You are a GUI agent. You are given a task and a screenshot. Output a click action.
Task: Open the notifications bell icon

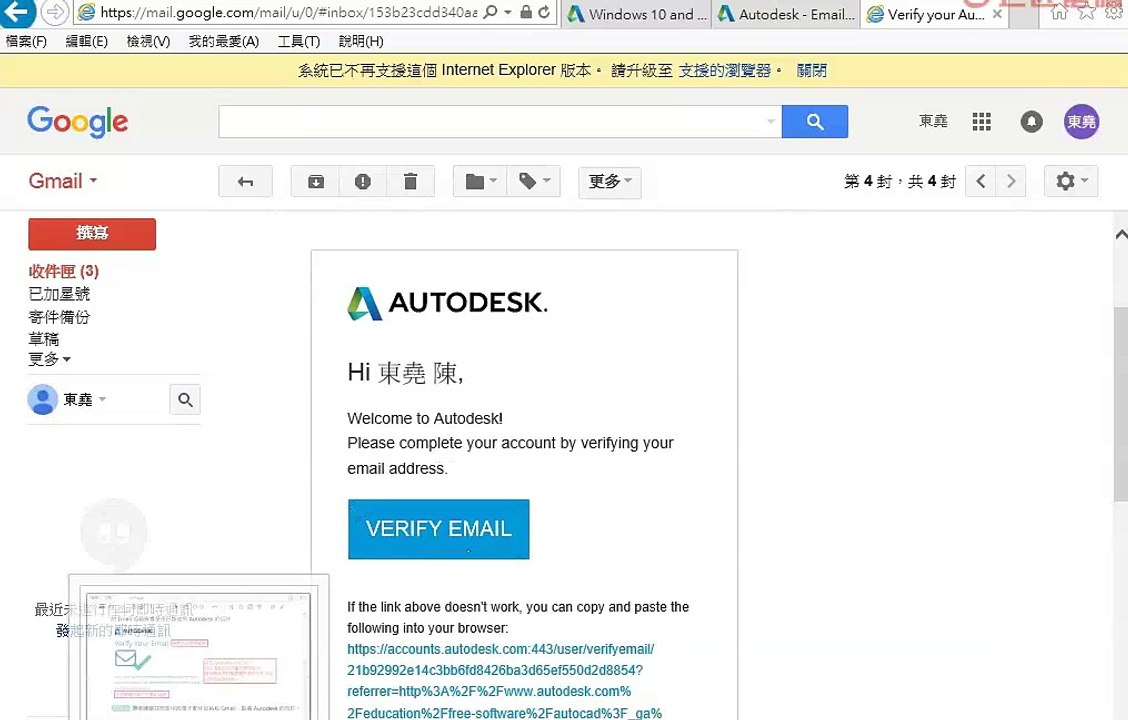(1031, 122)
